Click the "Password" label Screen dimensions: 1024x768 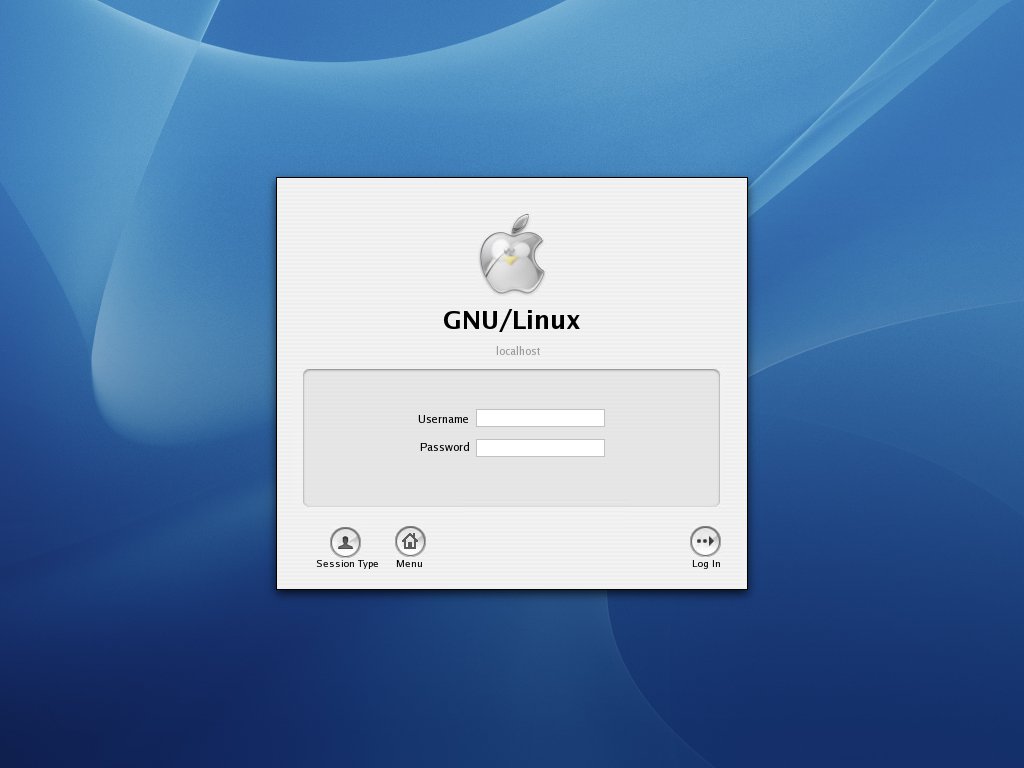[x=445, y=447]
